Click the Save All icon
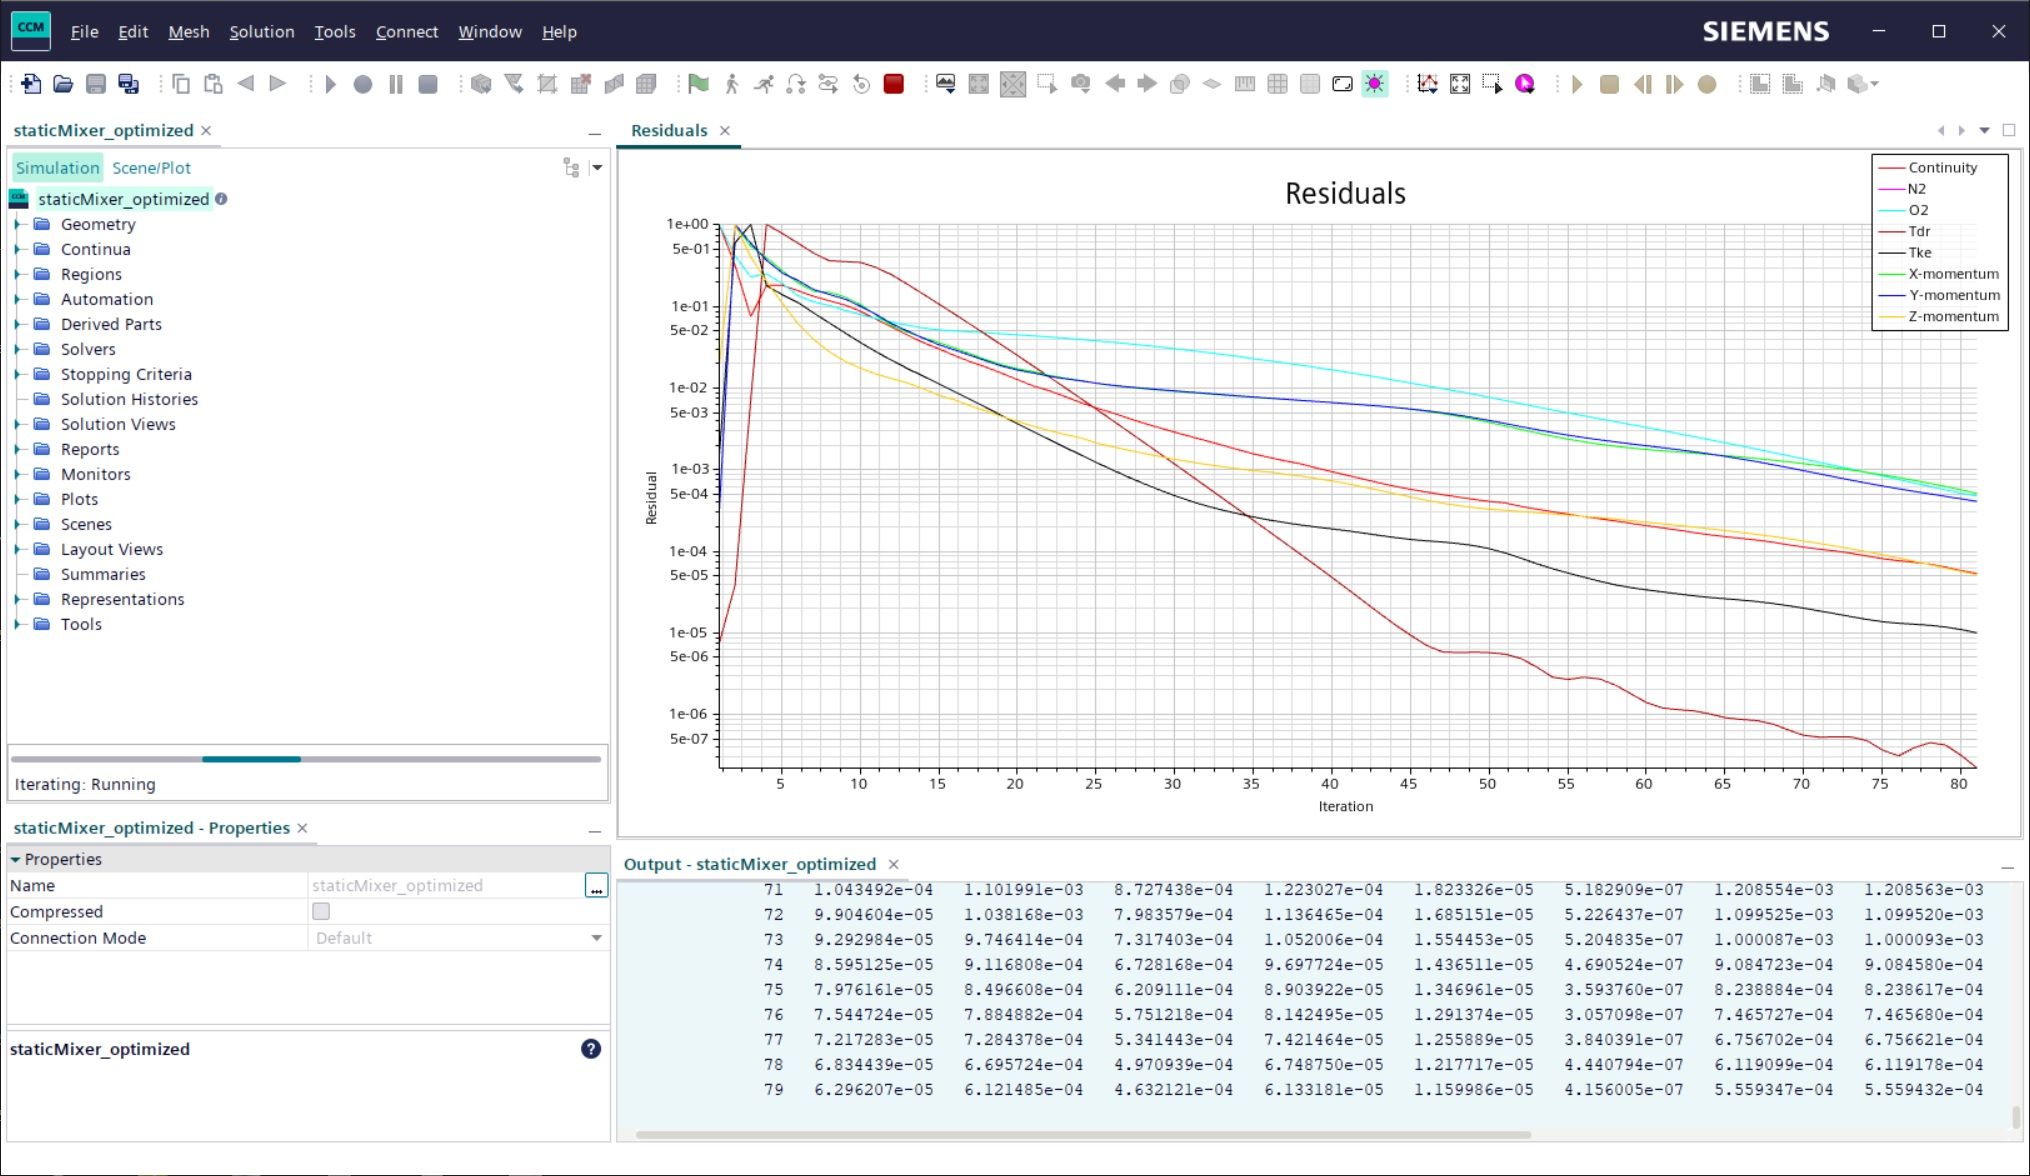This screenshot has width=2030, height=1176. (128, 84)
